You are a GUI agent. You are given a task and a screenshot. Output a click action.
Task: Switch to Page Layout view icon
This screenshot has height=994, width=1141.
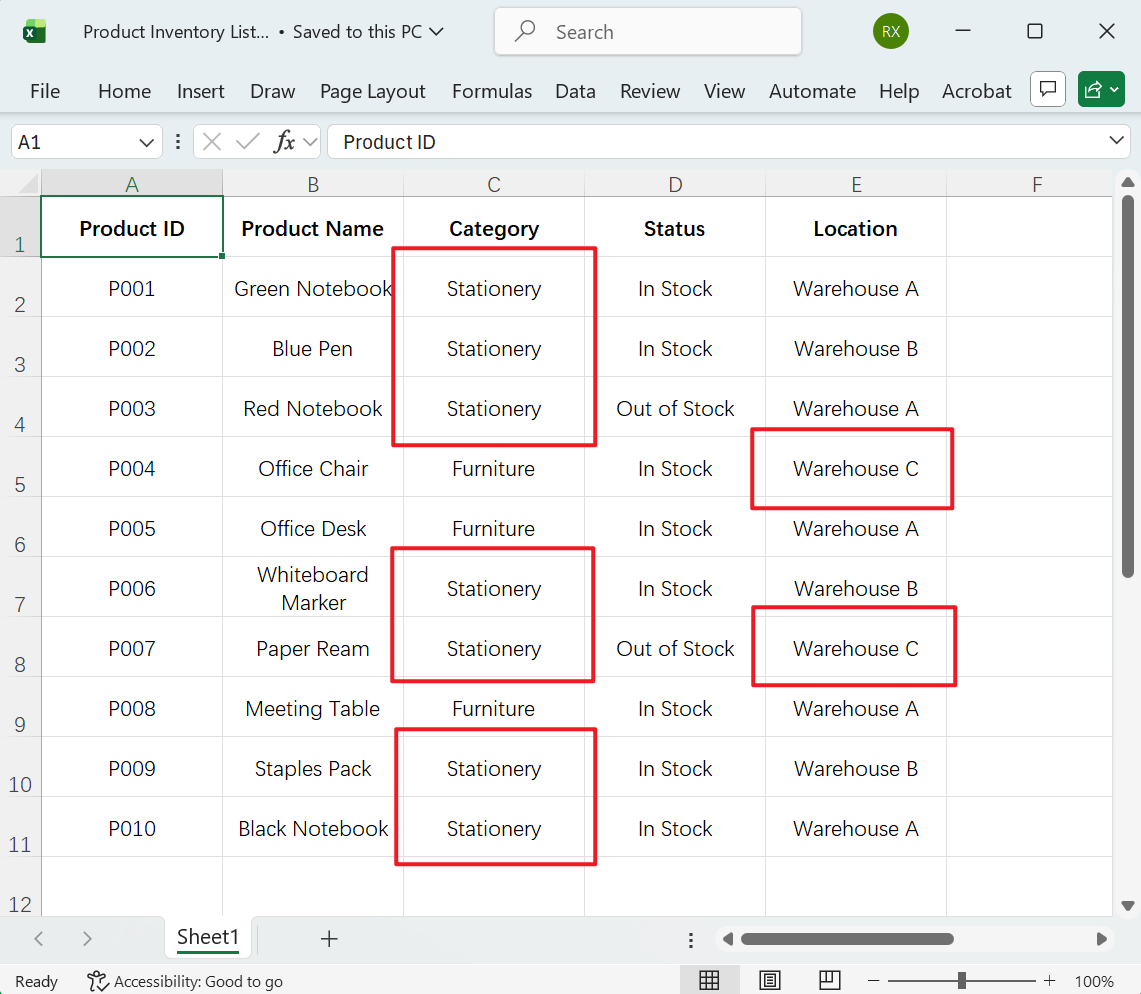pos(769,980)
